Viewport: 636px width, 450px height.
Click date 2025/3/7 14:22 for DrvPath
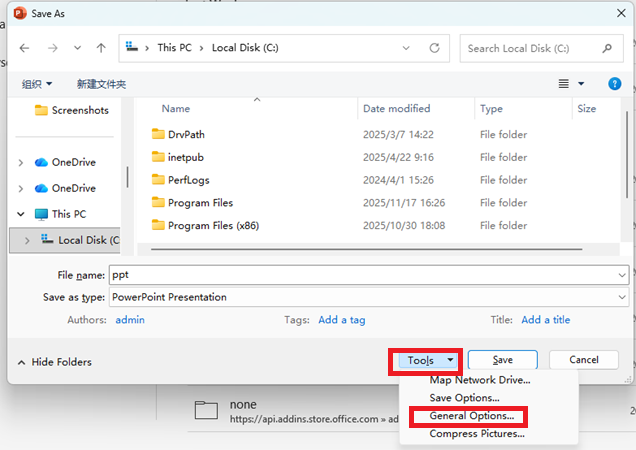tap(398, 134)
